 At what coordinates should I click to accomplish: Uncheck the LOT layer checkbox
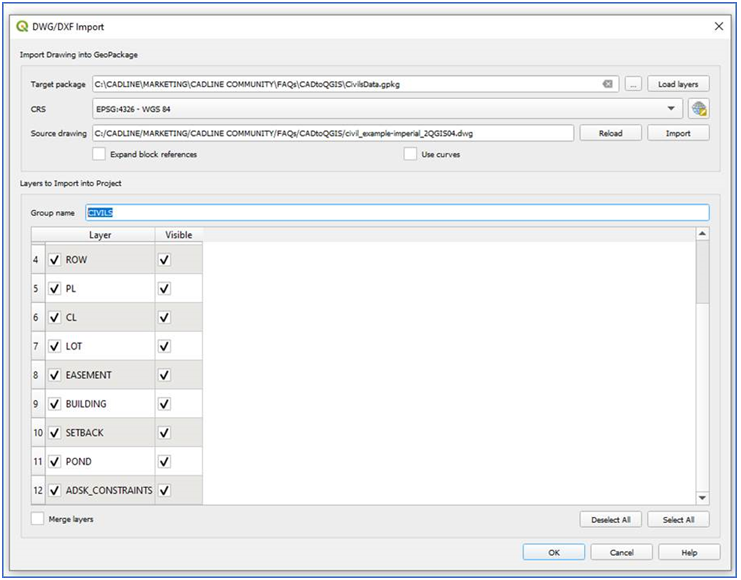(x=55, y=346)
